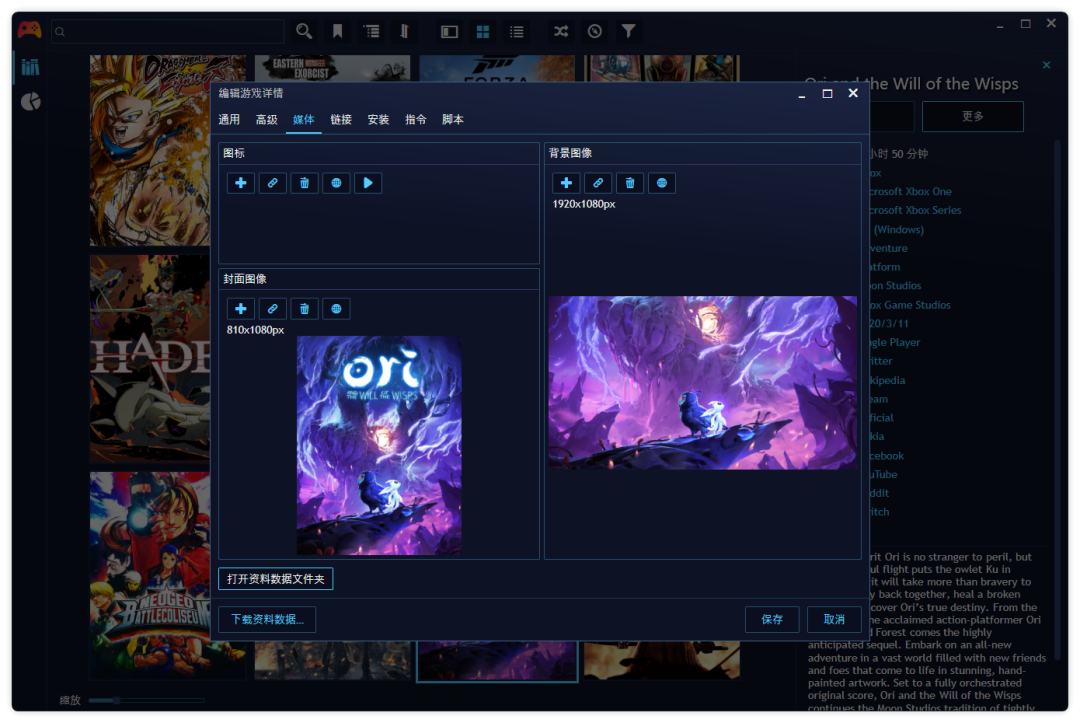Select the Ori background image preview
Image resolution: width=1080 pixels, height=723 pixels.
(703, 383)
